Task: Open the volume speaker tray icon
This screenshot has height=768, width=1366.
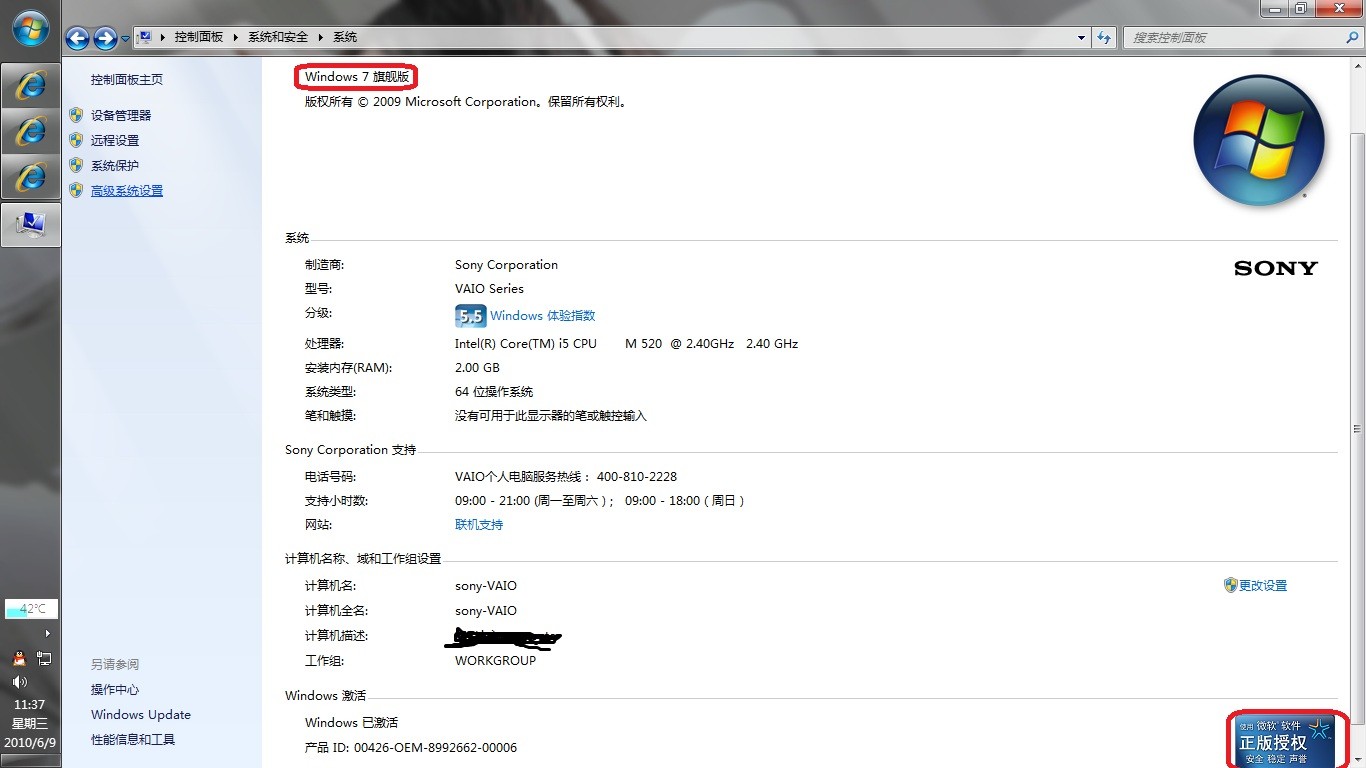Action: [x=19, y=682]
